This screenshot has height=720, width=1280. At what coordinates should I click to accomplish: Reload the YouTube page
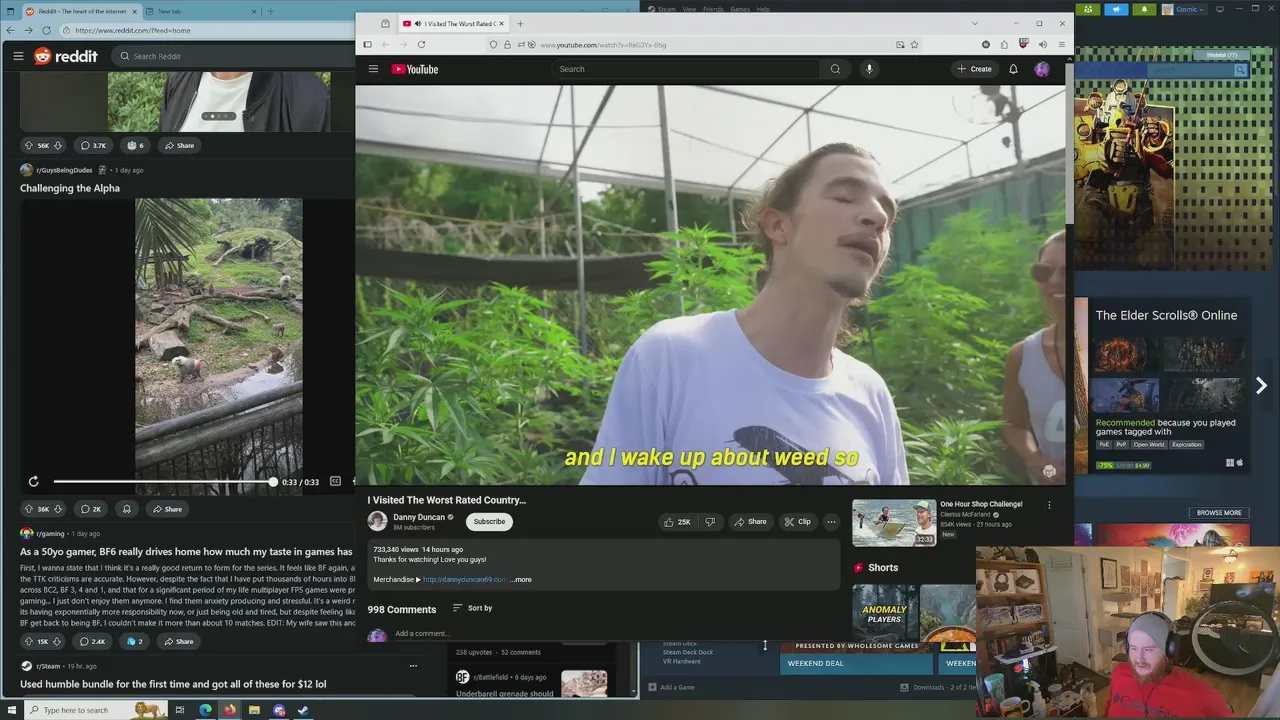coord(421,44)
